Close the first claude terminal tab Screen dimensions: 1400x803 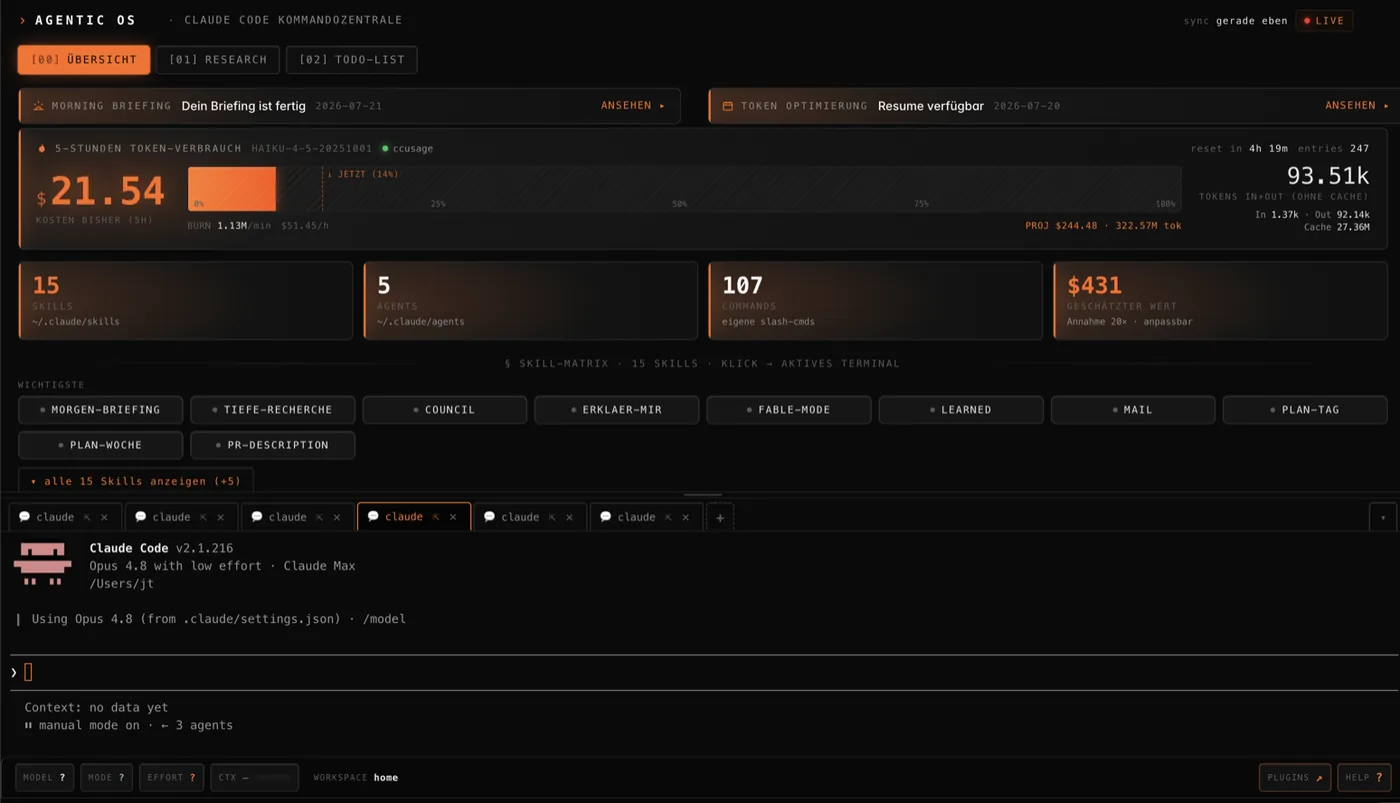pos(104,517)
